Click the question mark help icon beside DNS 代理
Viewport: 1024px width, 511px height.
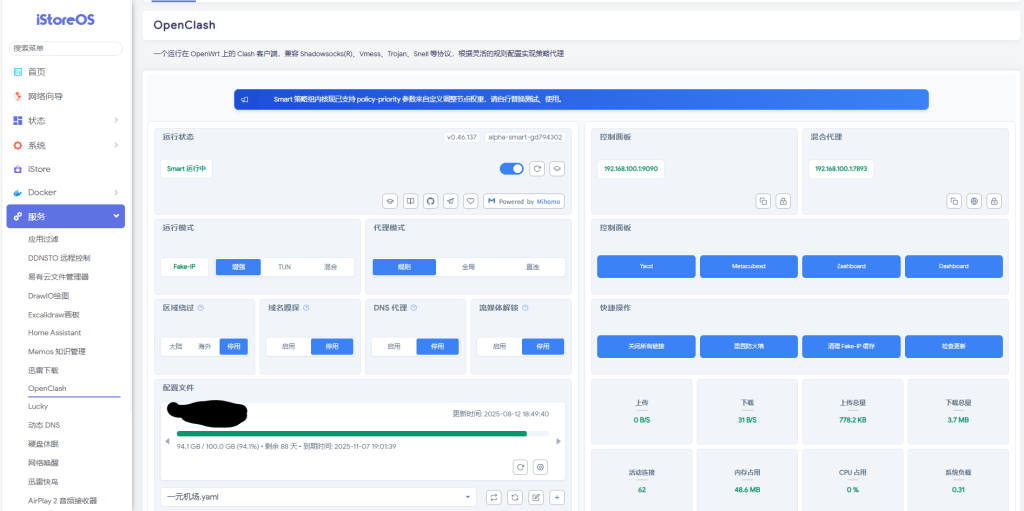[x=413, y=307]
